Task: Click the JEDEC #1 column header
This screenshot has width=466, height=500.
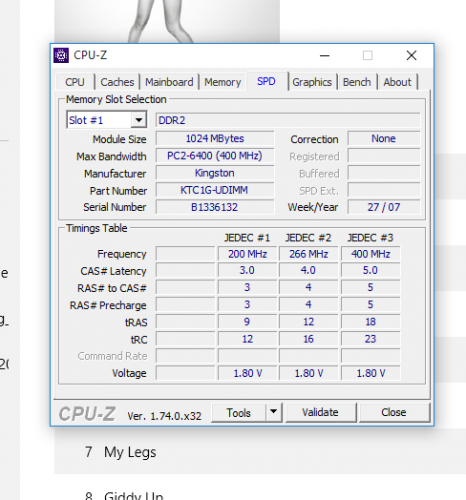Action: click(x=247, y=238)
